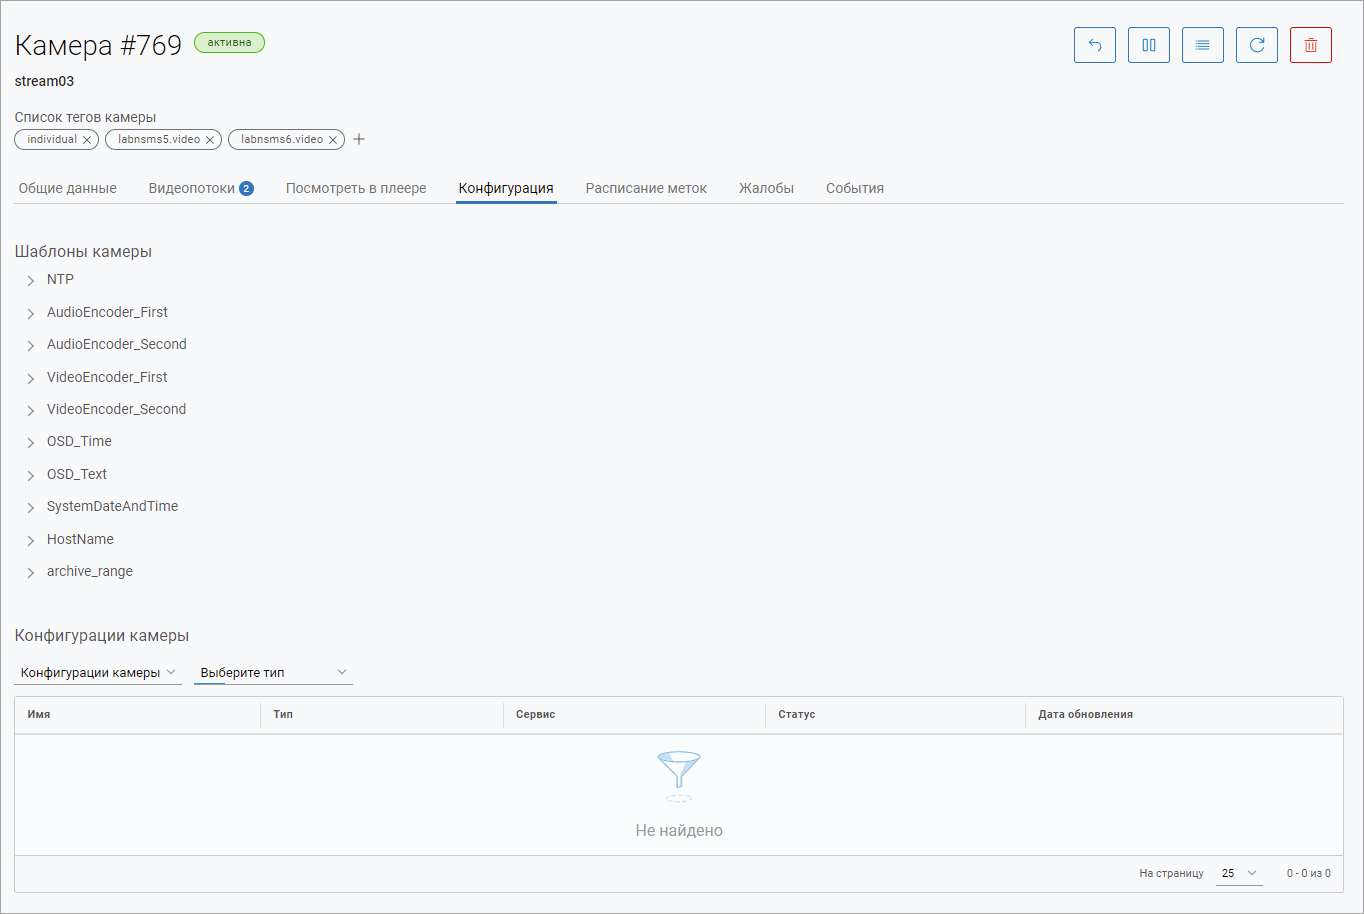Click the Имя column header

point(39,715)
